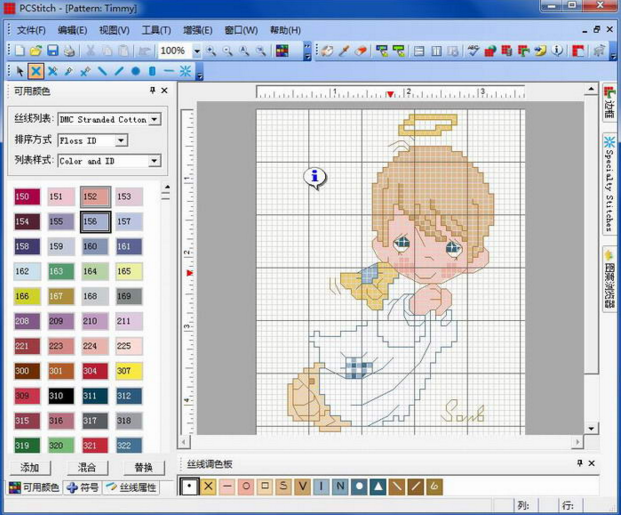Click the vertical split view icon

[x=436, y=51]
